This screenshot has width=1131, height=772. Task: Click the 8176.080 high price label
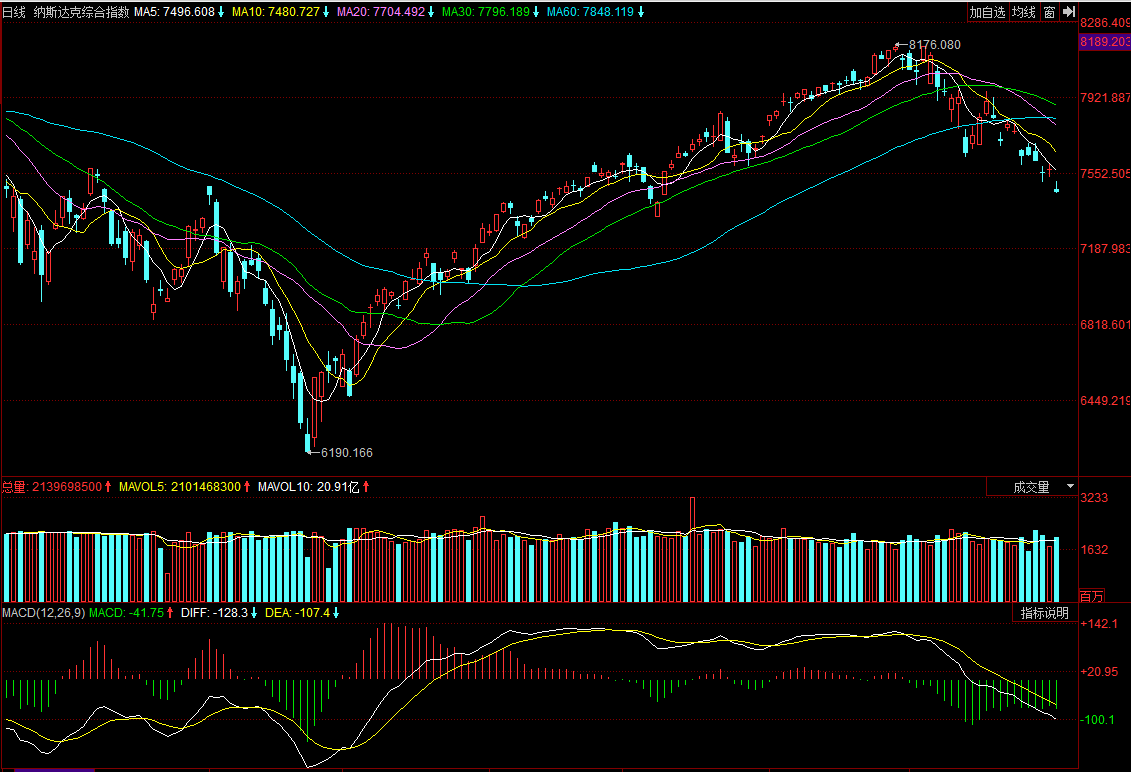[x=934, y=45]
